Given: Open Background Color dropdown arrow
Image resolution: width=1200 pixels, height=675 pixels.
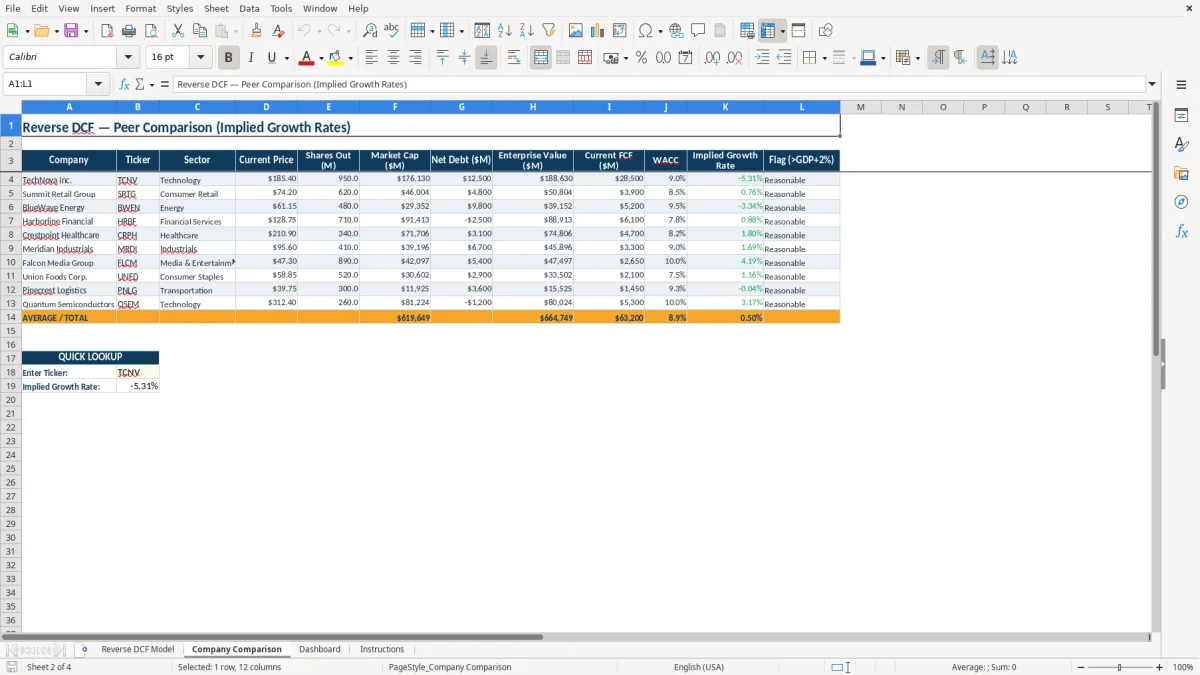Looking at the screenshot, I should (x=350, y=58).
